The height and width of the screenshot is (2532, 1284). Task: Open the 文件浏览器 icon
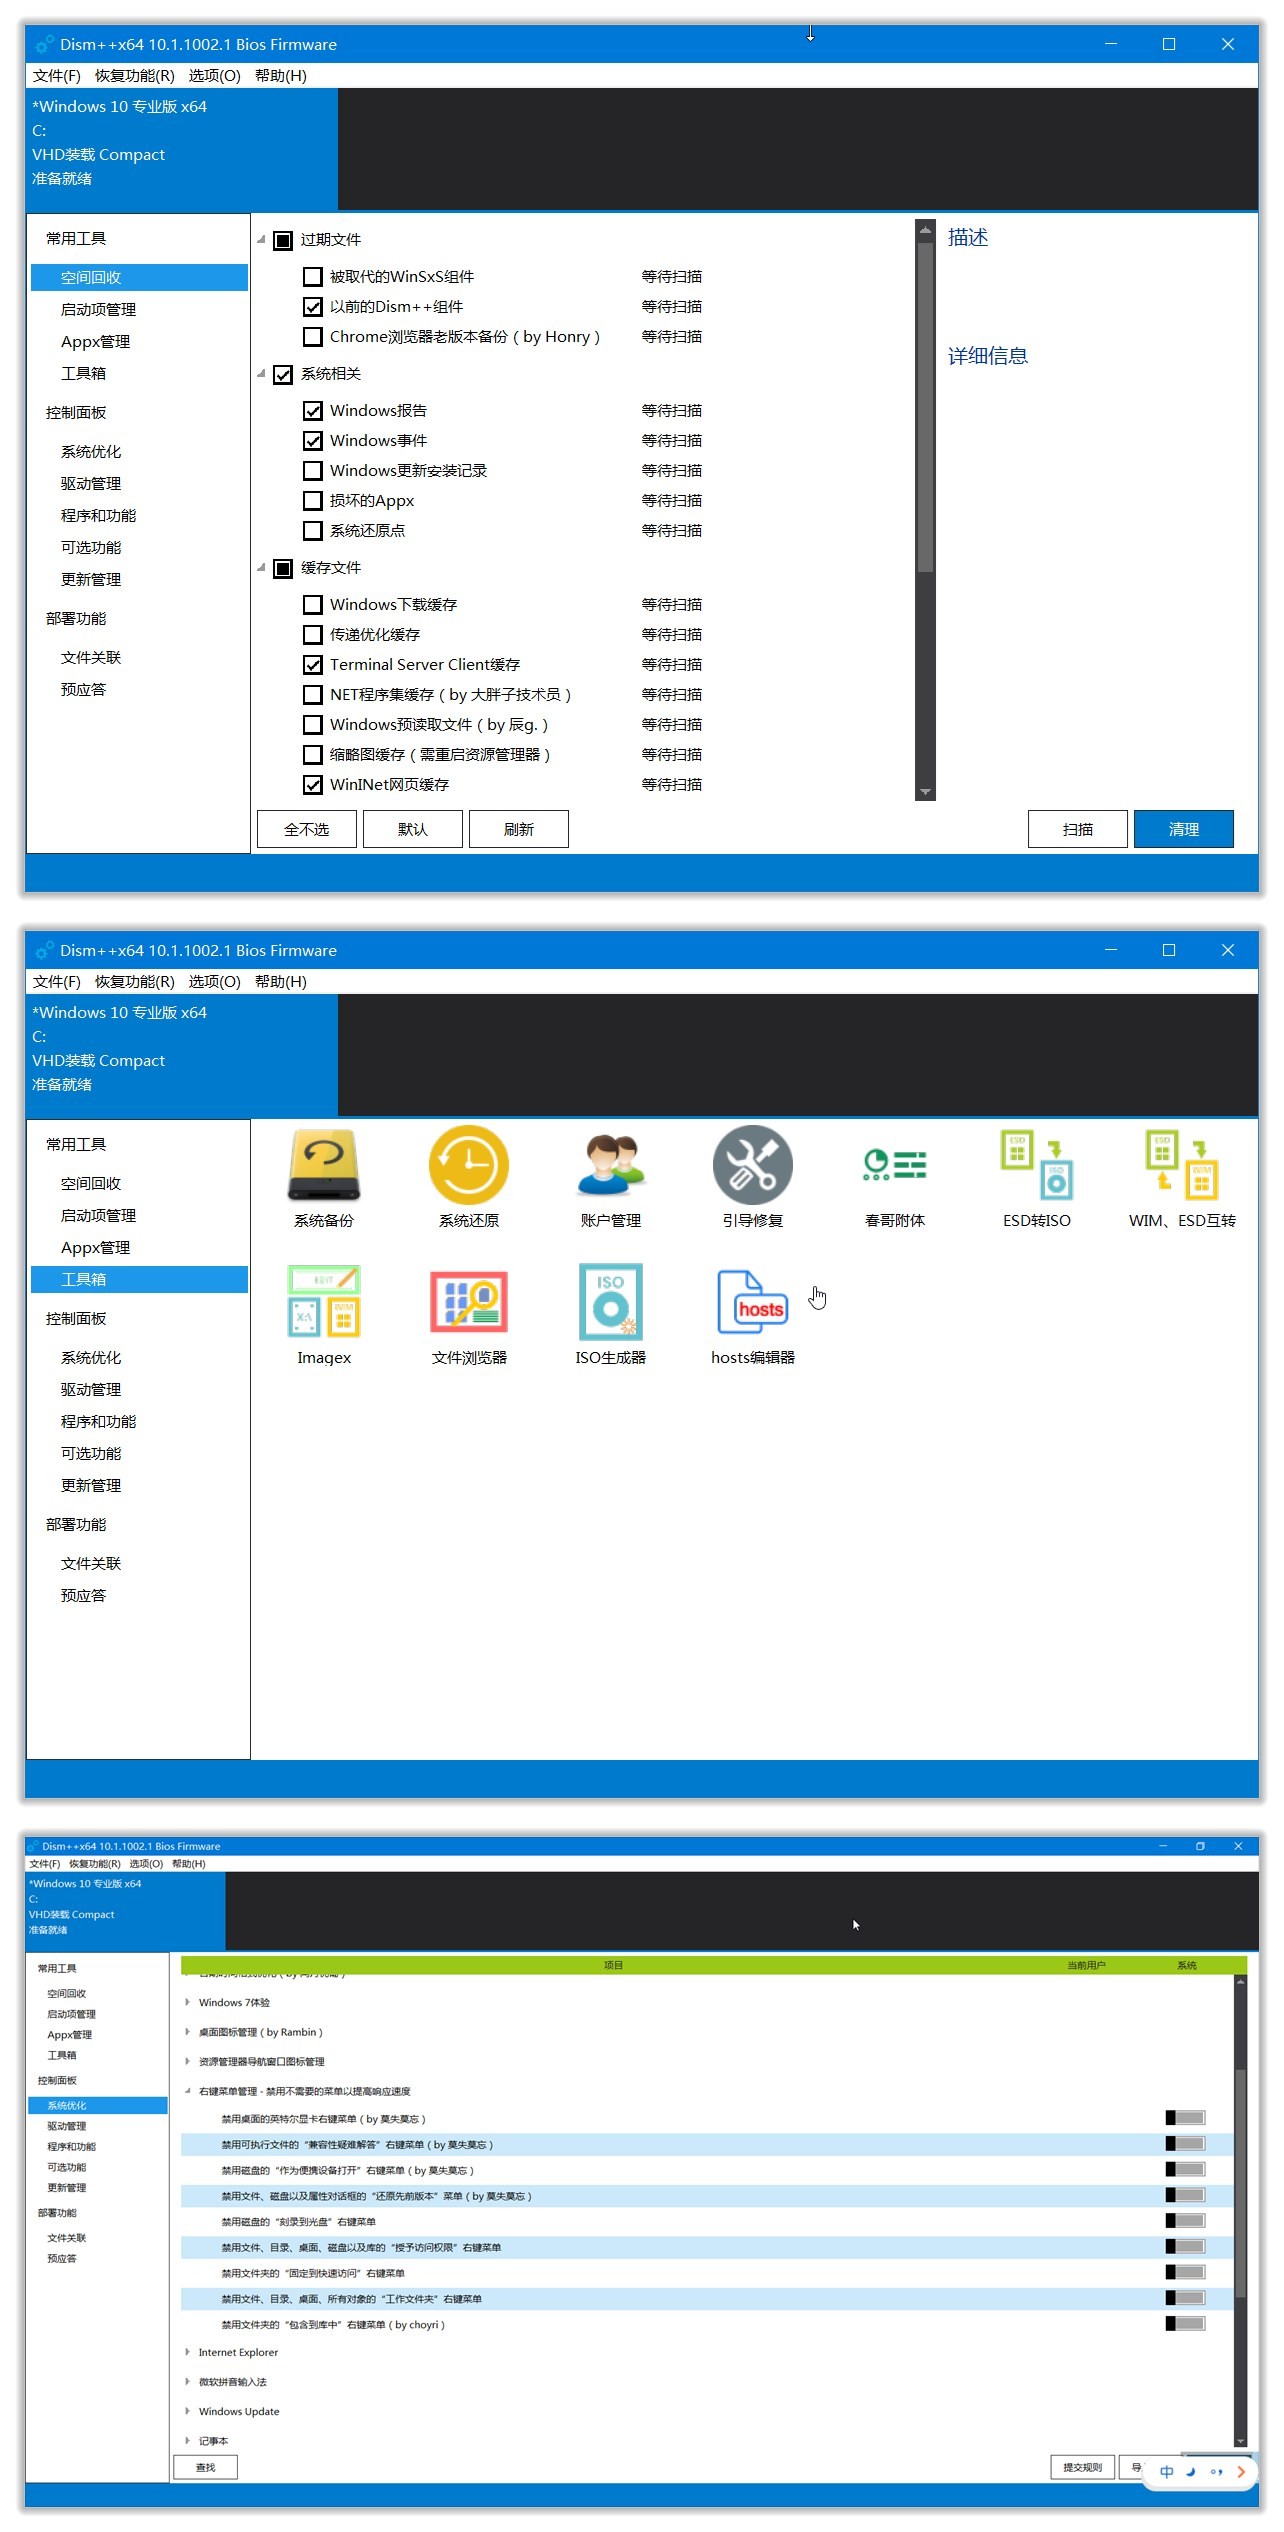click(468, 1302)
